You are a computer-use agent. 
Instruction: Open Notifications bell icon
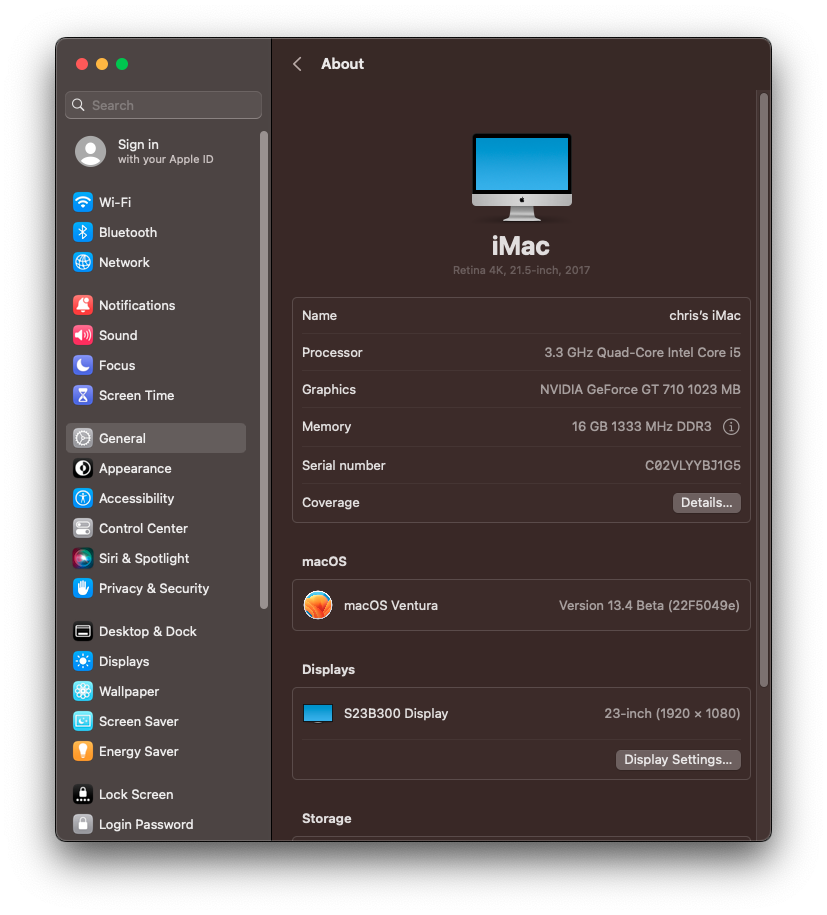[x=83, y=305]
